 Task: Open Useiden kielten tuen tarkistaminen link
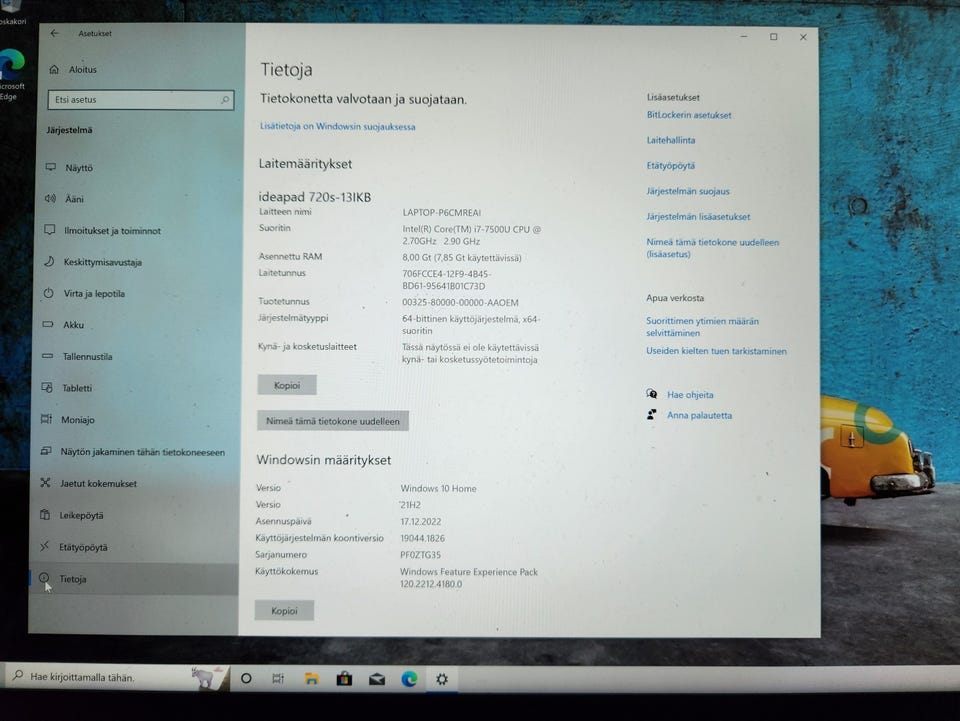click(x=716, y=351)
